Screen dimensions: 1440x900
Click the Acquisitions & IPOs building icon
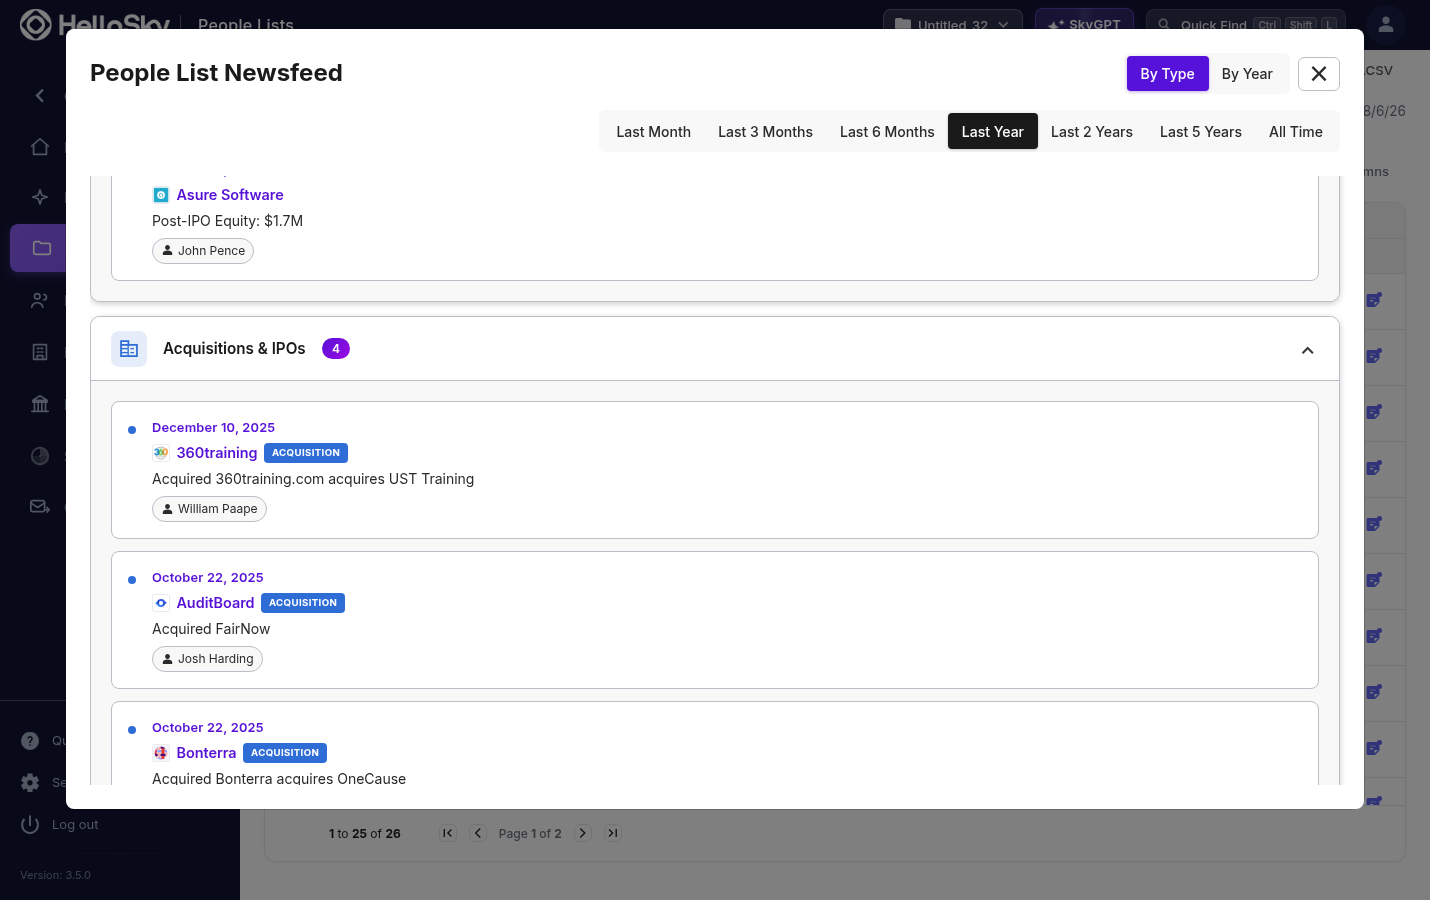pyautogui.click(x=129, y=349)
